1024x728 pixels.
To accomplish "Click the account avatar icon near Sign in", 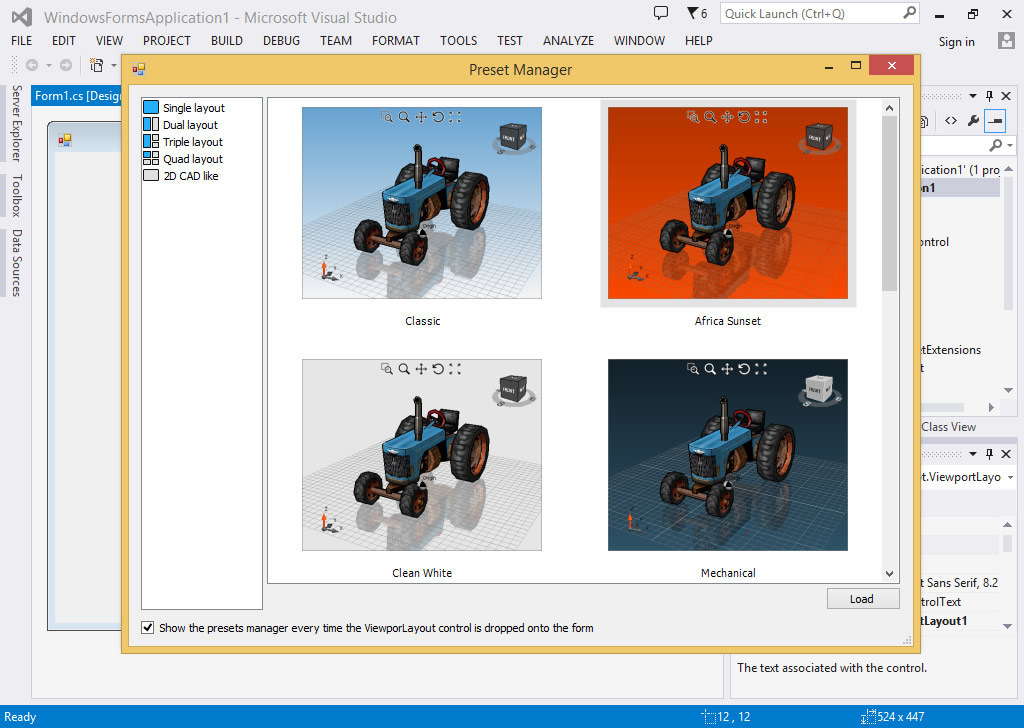I will tap(1006, 40).
